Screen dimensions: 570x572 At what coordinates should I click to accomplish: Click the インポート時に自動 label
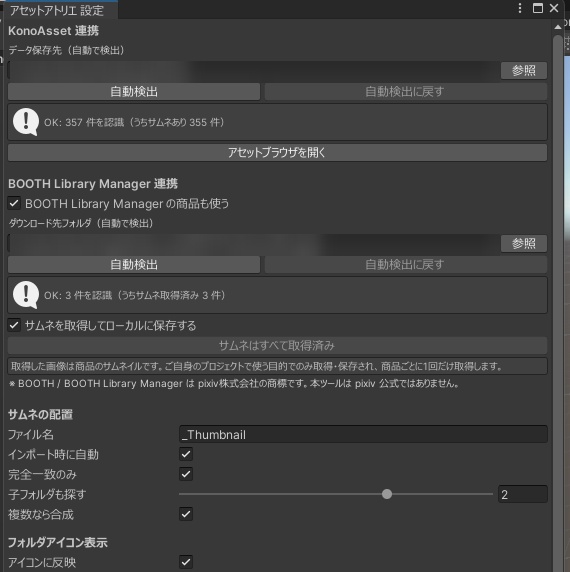pos(53,455)
